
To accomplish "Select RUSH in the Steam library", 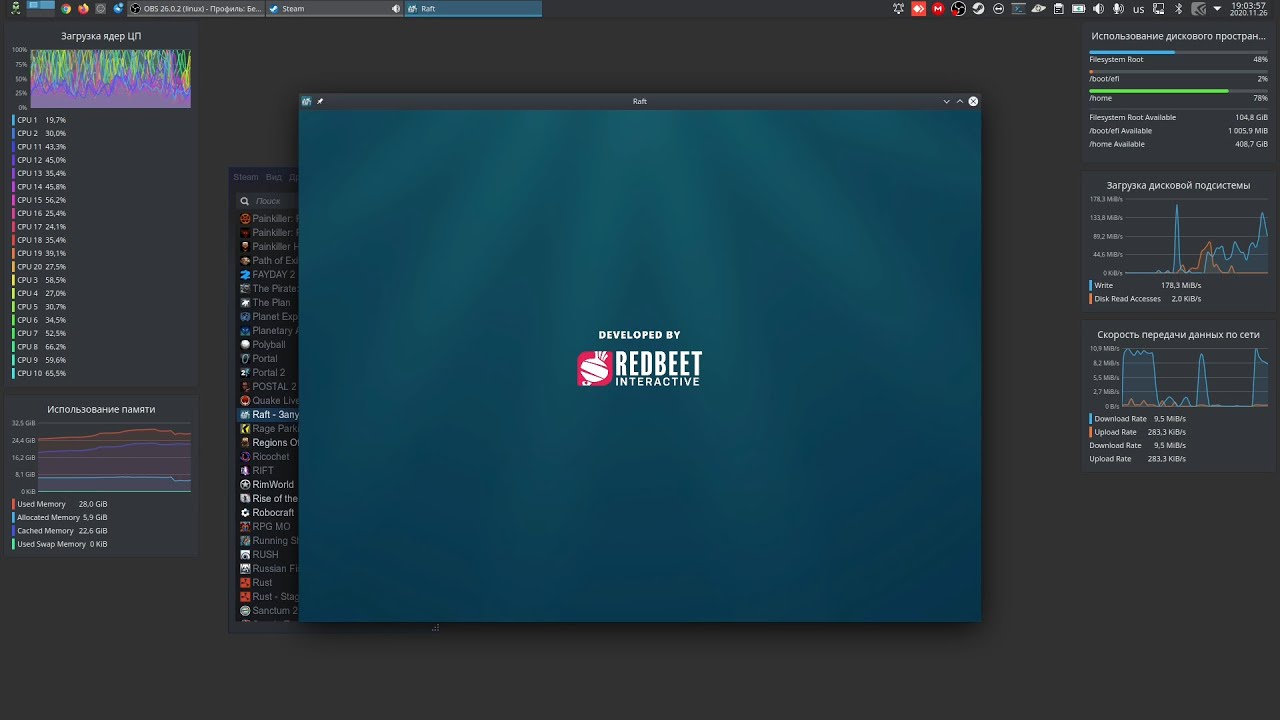I will pos(268,554).
